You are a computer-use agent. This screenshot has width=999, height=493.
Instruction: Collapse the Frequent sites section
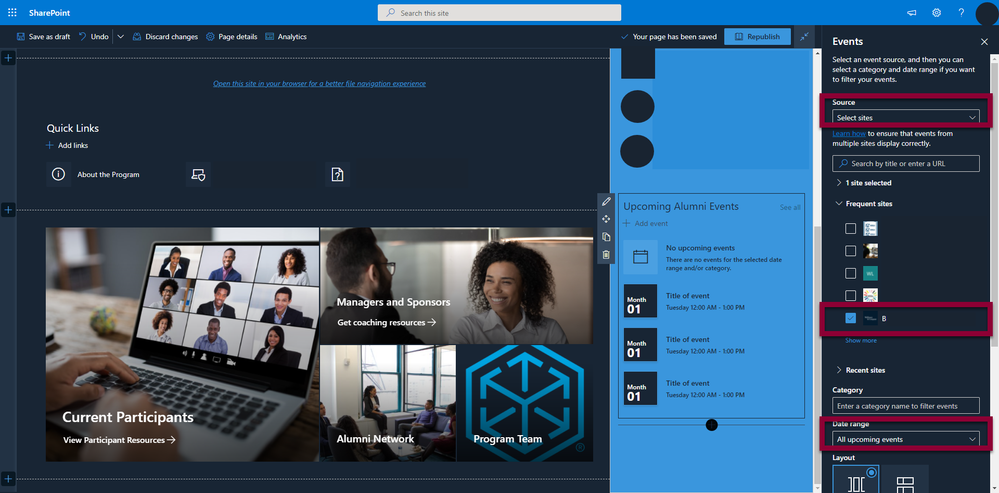click(x=863, y=204)
